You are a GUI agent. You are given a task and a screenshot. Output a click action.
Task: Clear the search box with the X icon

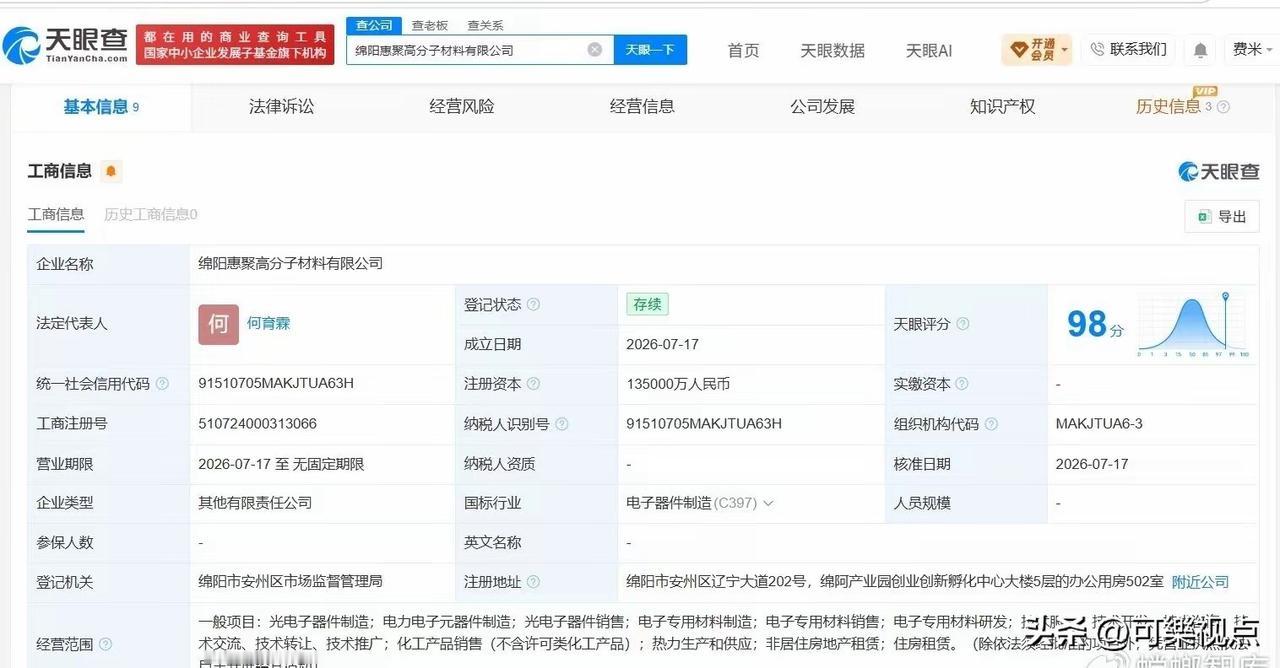[x=594, y=49]
